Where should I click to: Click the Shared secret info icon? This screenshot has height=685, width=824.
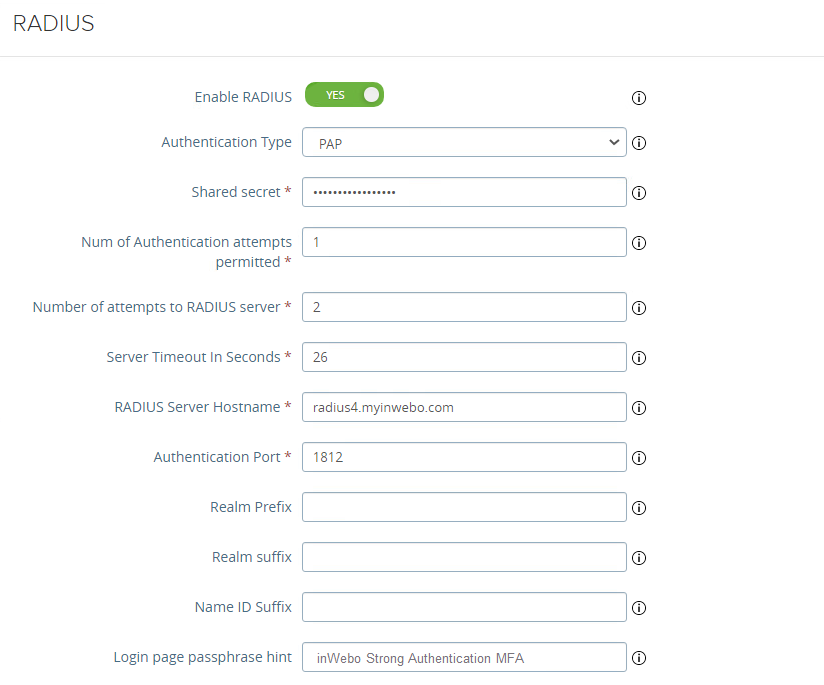tap(638, 192)
